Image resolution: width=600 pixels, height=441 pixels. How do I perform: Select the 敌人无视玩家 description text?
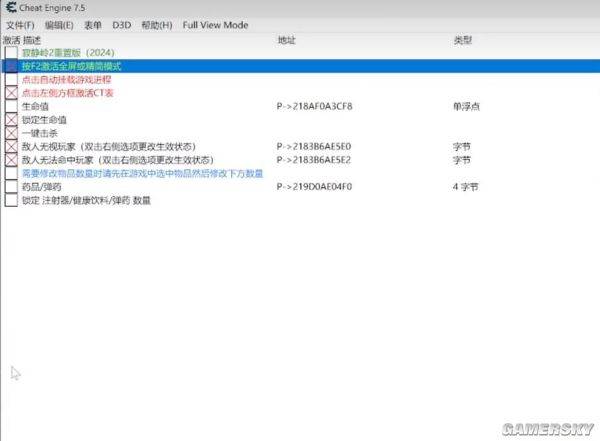109,147
